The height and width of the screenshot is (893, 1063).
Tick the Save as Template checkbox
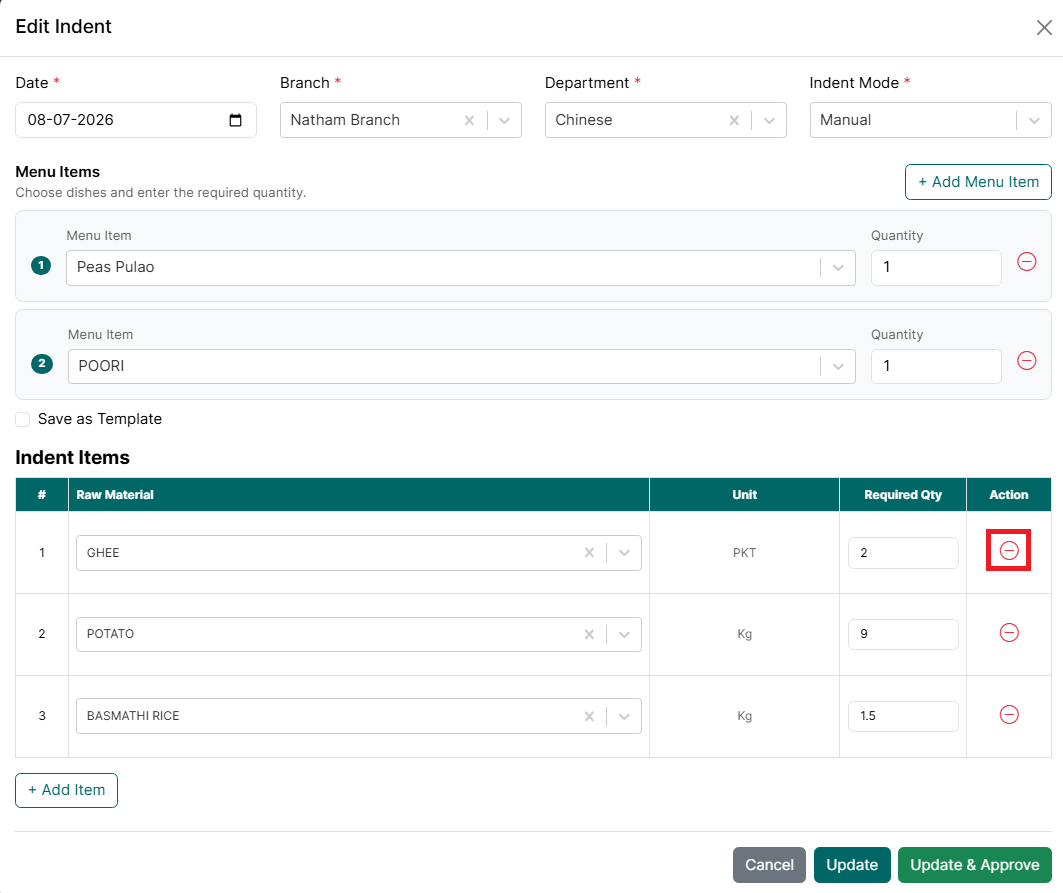point(22,419)
